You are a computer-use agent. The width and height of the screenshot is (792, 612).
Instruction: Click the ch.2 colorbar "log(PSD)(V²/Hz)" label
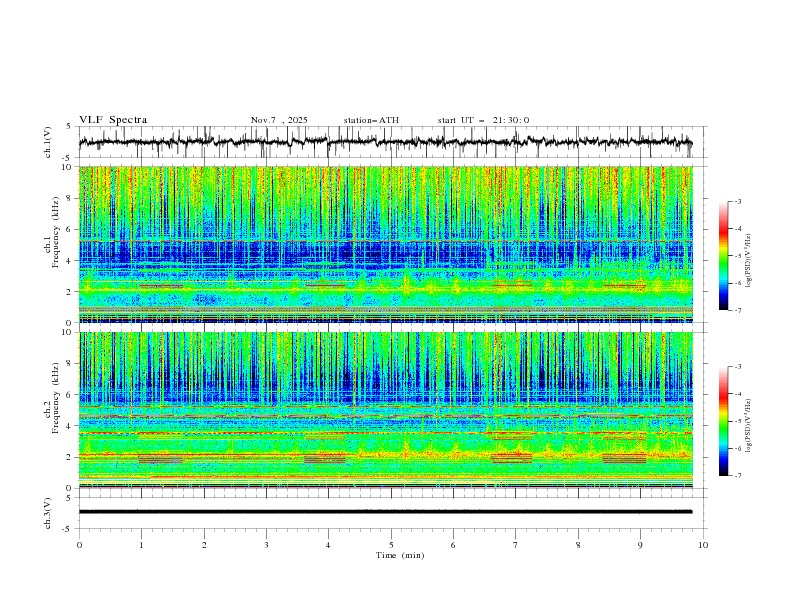(x=749, y=426)
